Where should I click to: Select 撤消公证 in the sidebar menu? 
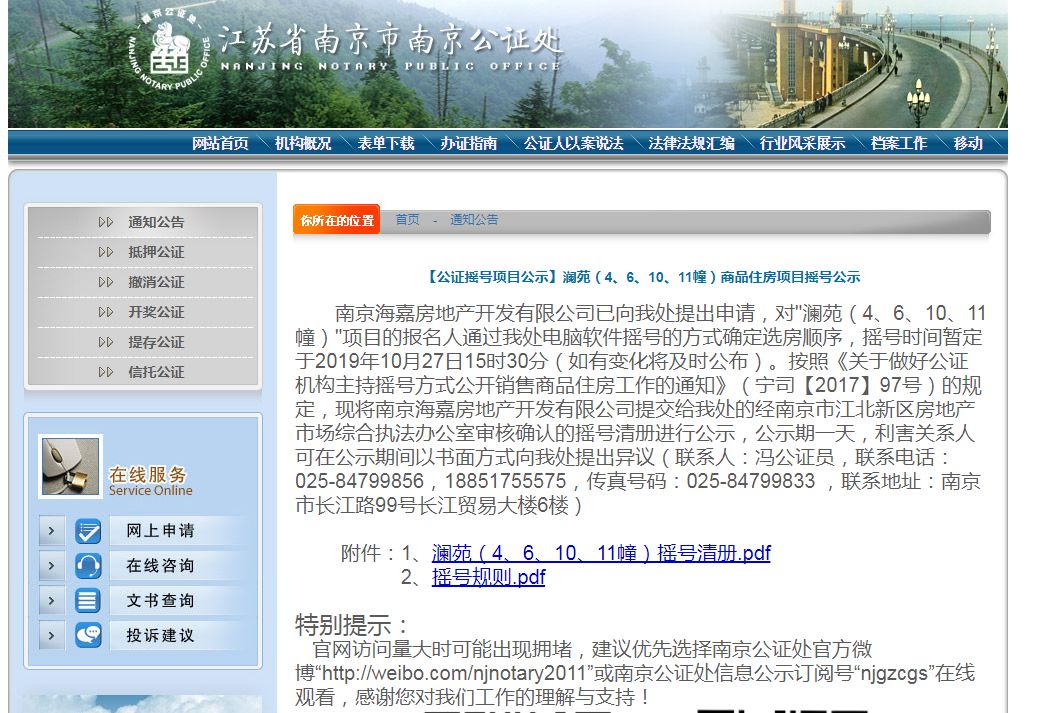(156, 282)
